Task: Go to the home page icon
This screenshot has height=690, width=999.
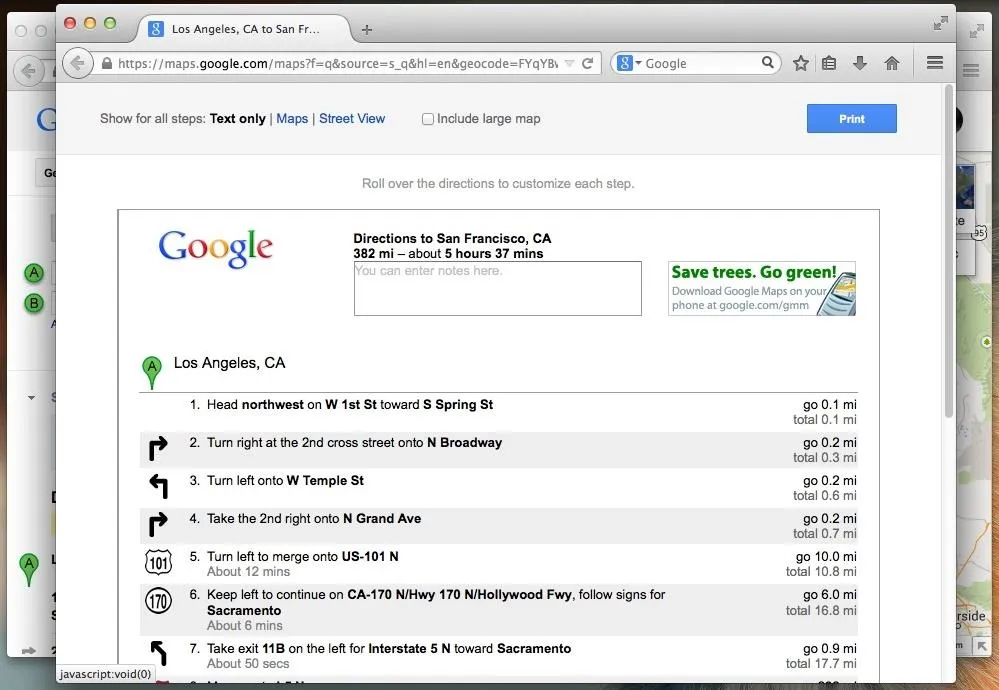Action: 892,63
